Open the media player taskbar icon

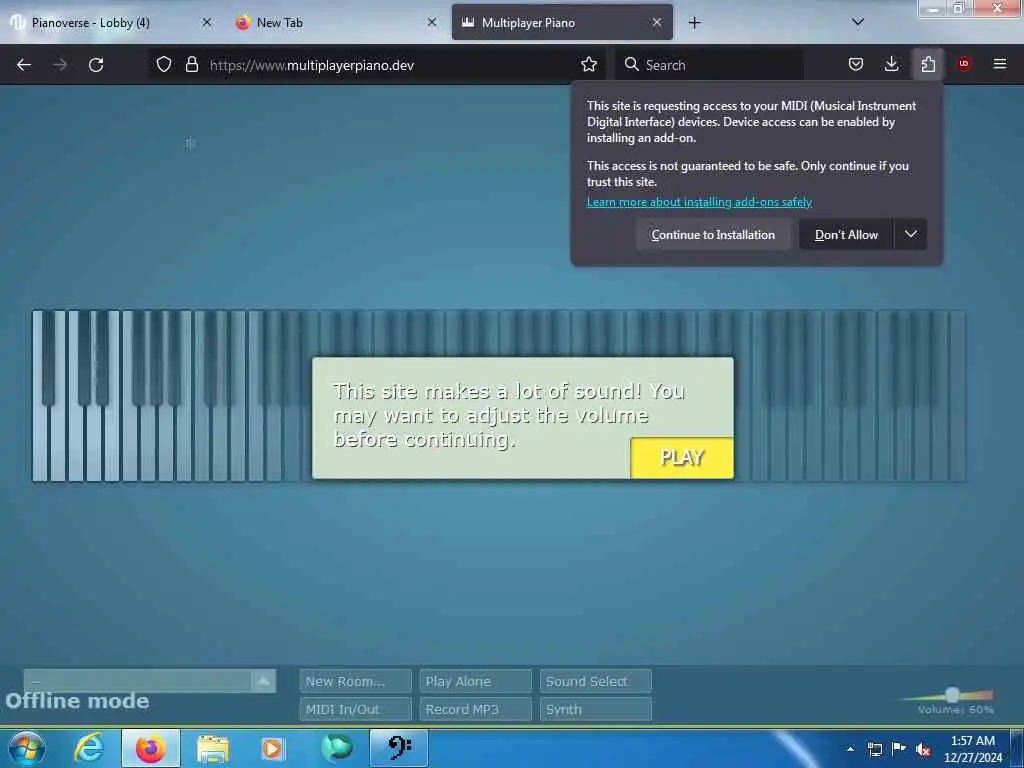click(272, 748)
